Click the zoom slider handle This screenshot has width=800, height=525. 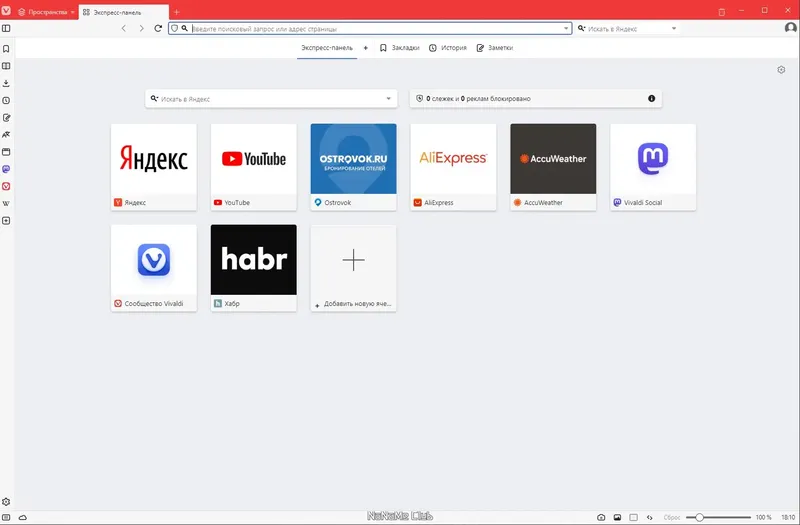pyautogui.click(x=699, y=517)
